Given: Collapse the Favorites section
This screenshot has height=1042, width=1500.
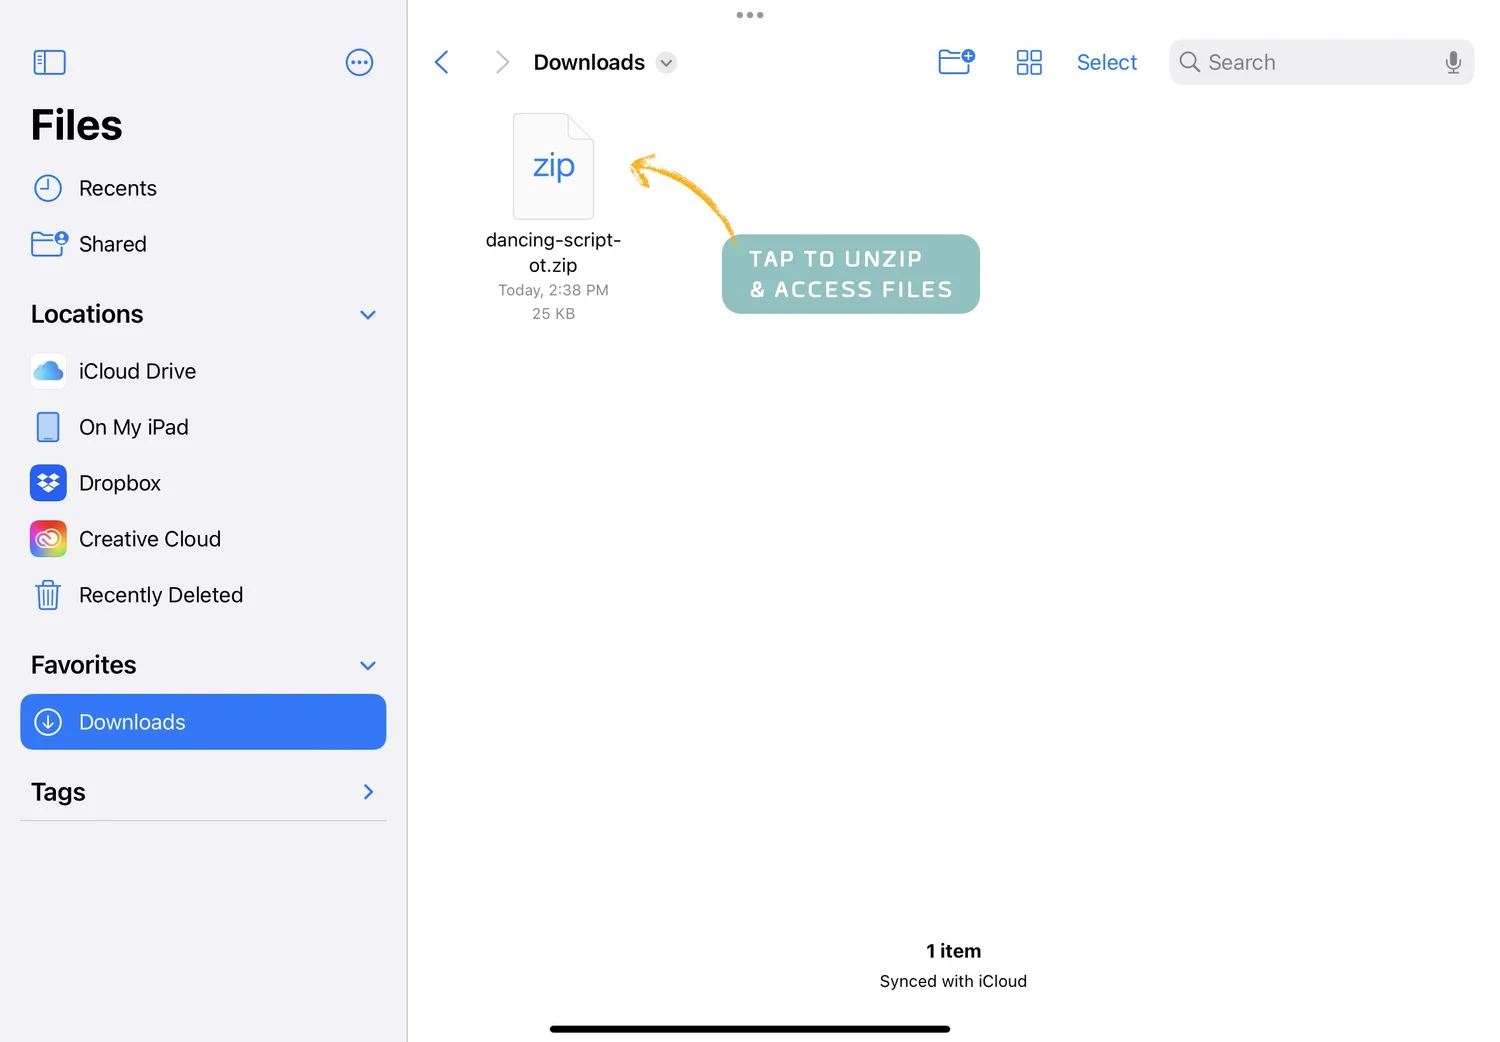Looking at the screenshot, I should (x=367, y=665).
